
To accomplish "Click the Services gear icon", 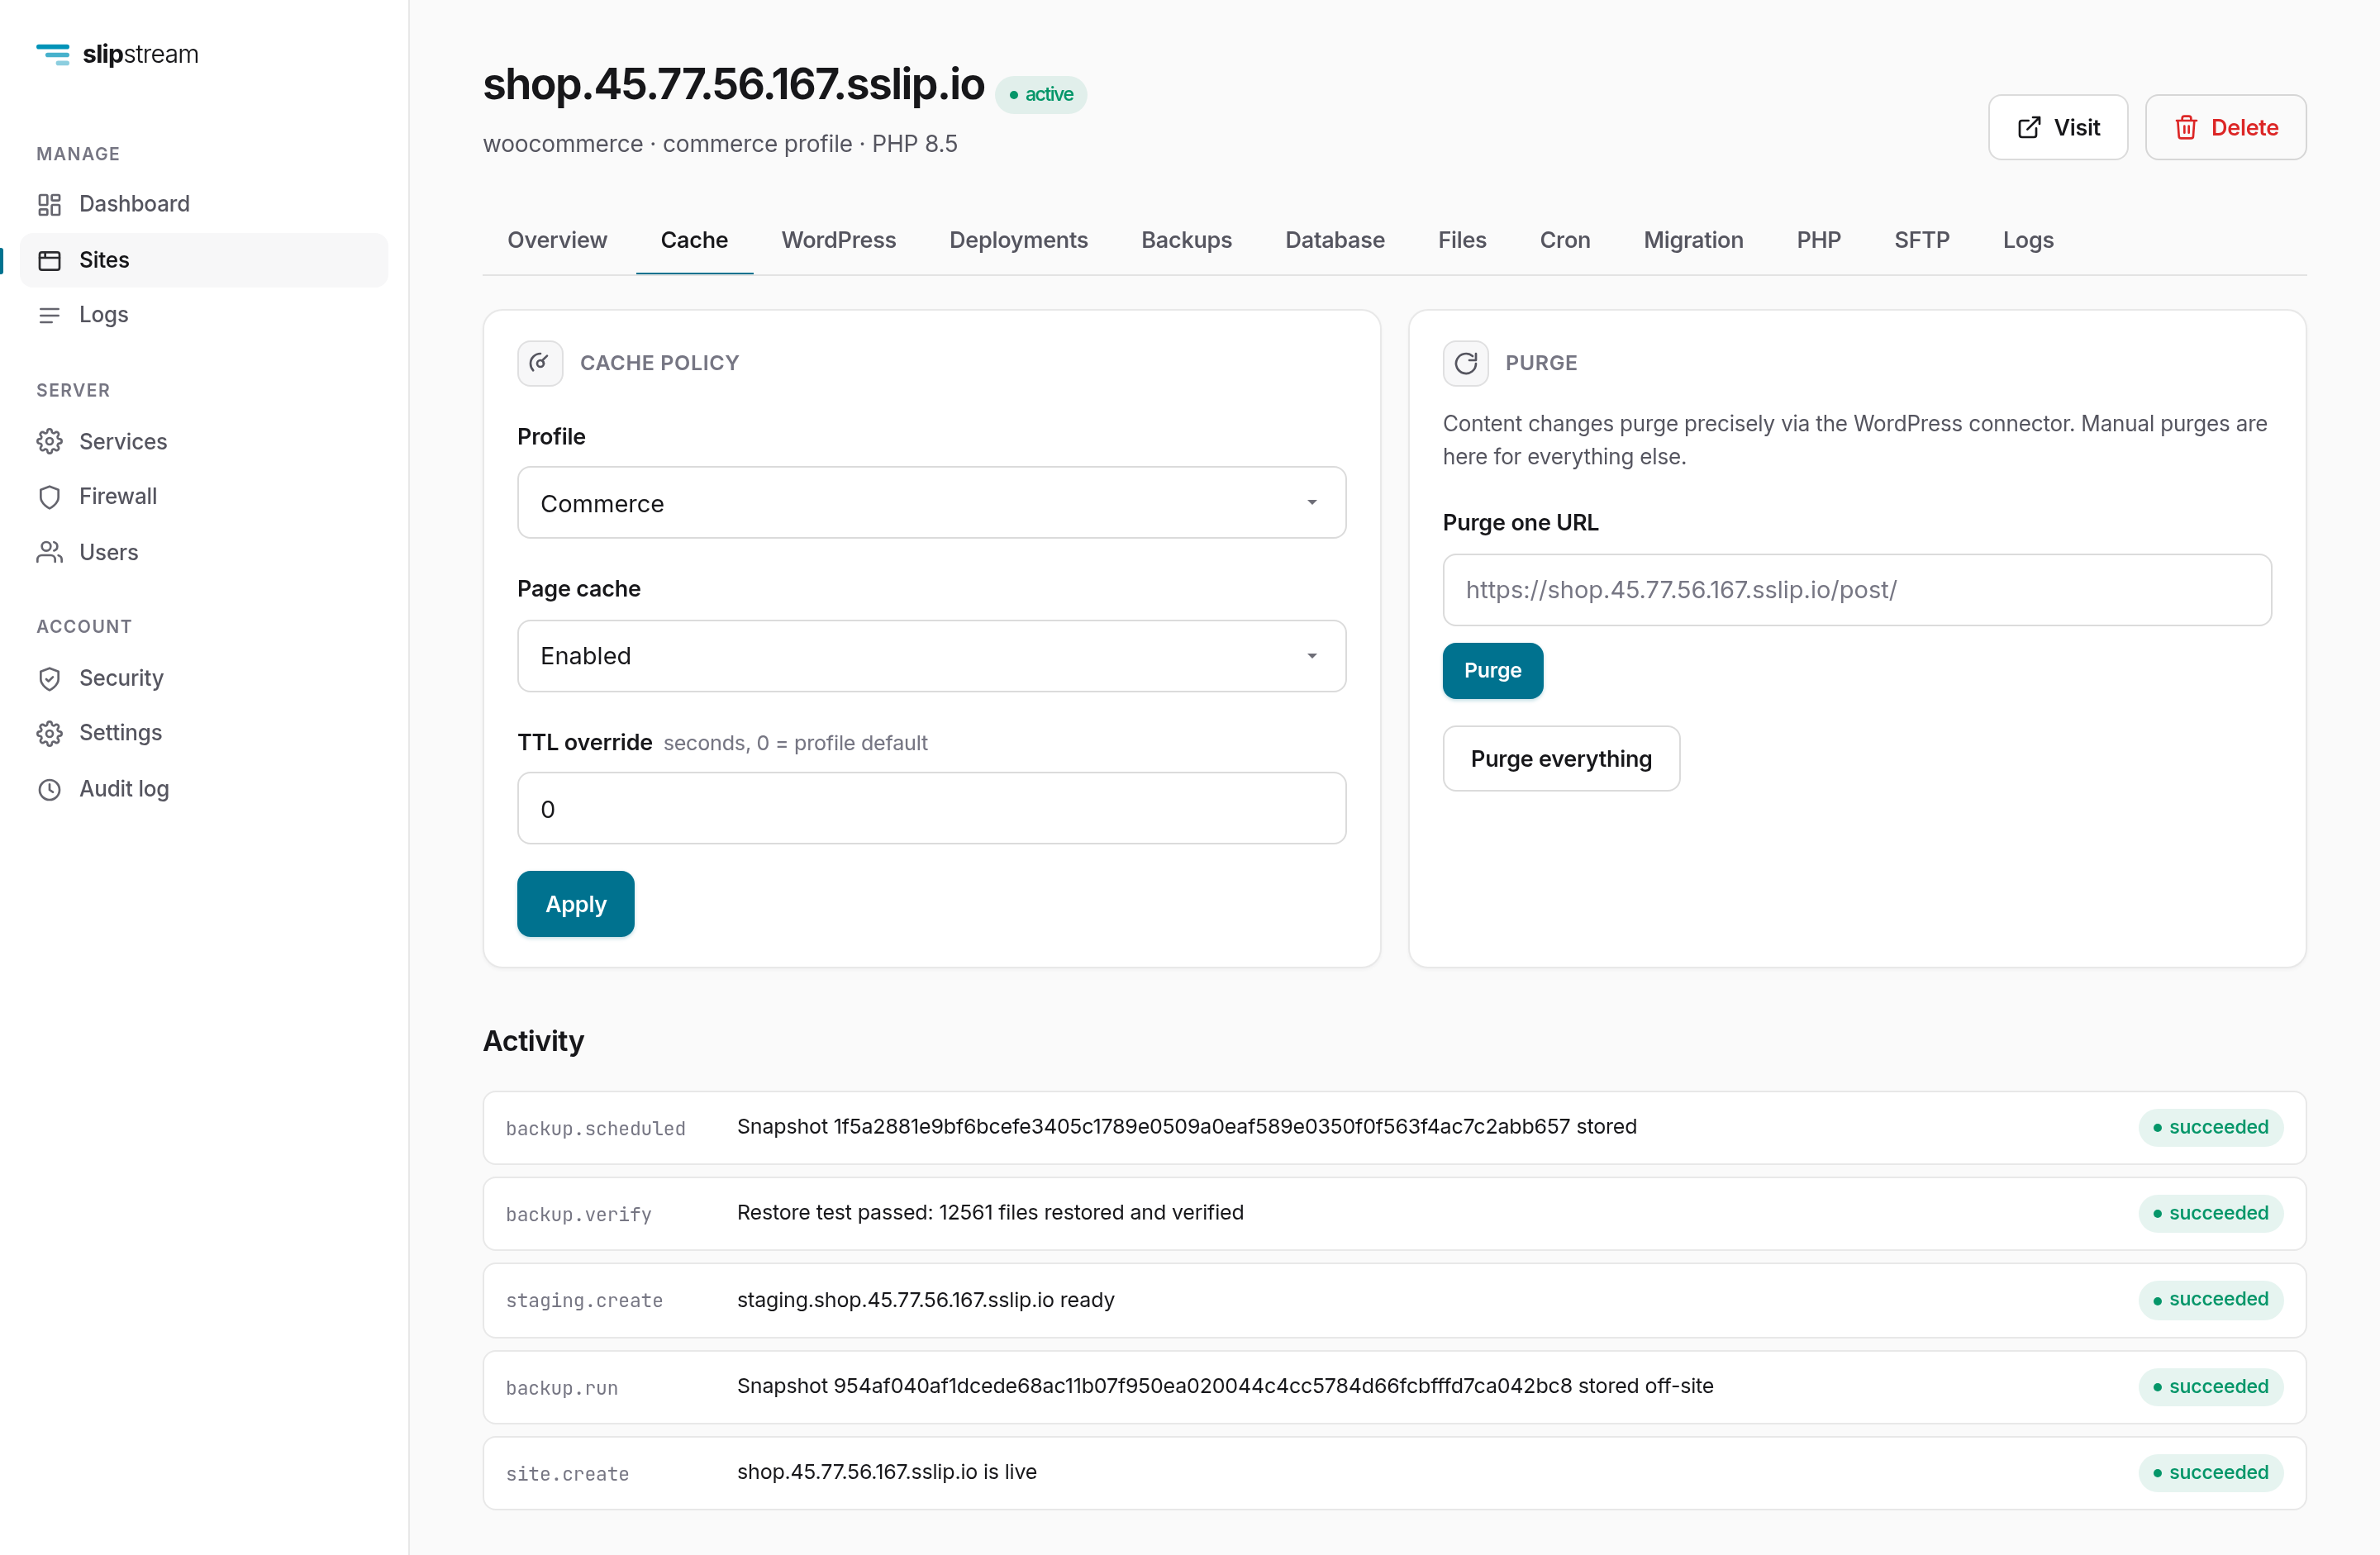I will tap(49, 441).
